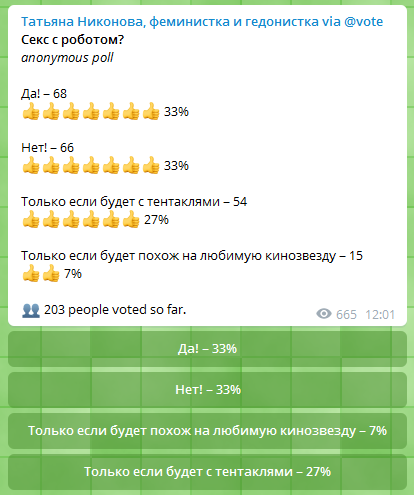Click first thumbs-up emoji under "Да! – 68"

pos(31,111)
